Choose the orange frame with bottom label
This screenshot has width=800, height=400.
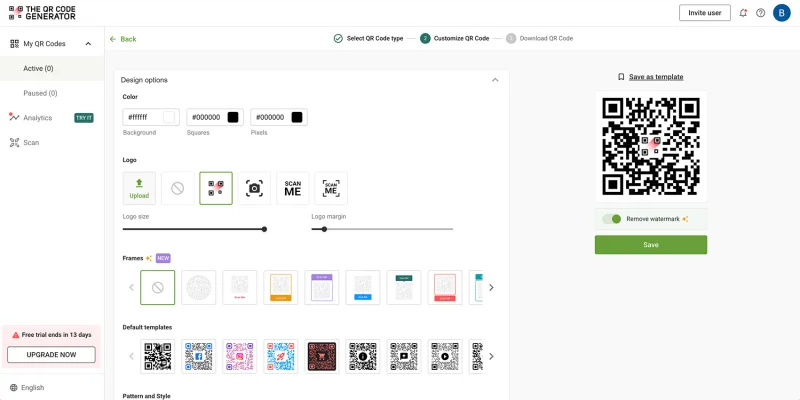point(281,288)
